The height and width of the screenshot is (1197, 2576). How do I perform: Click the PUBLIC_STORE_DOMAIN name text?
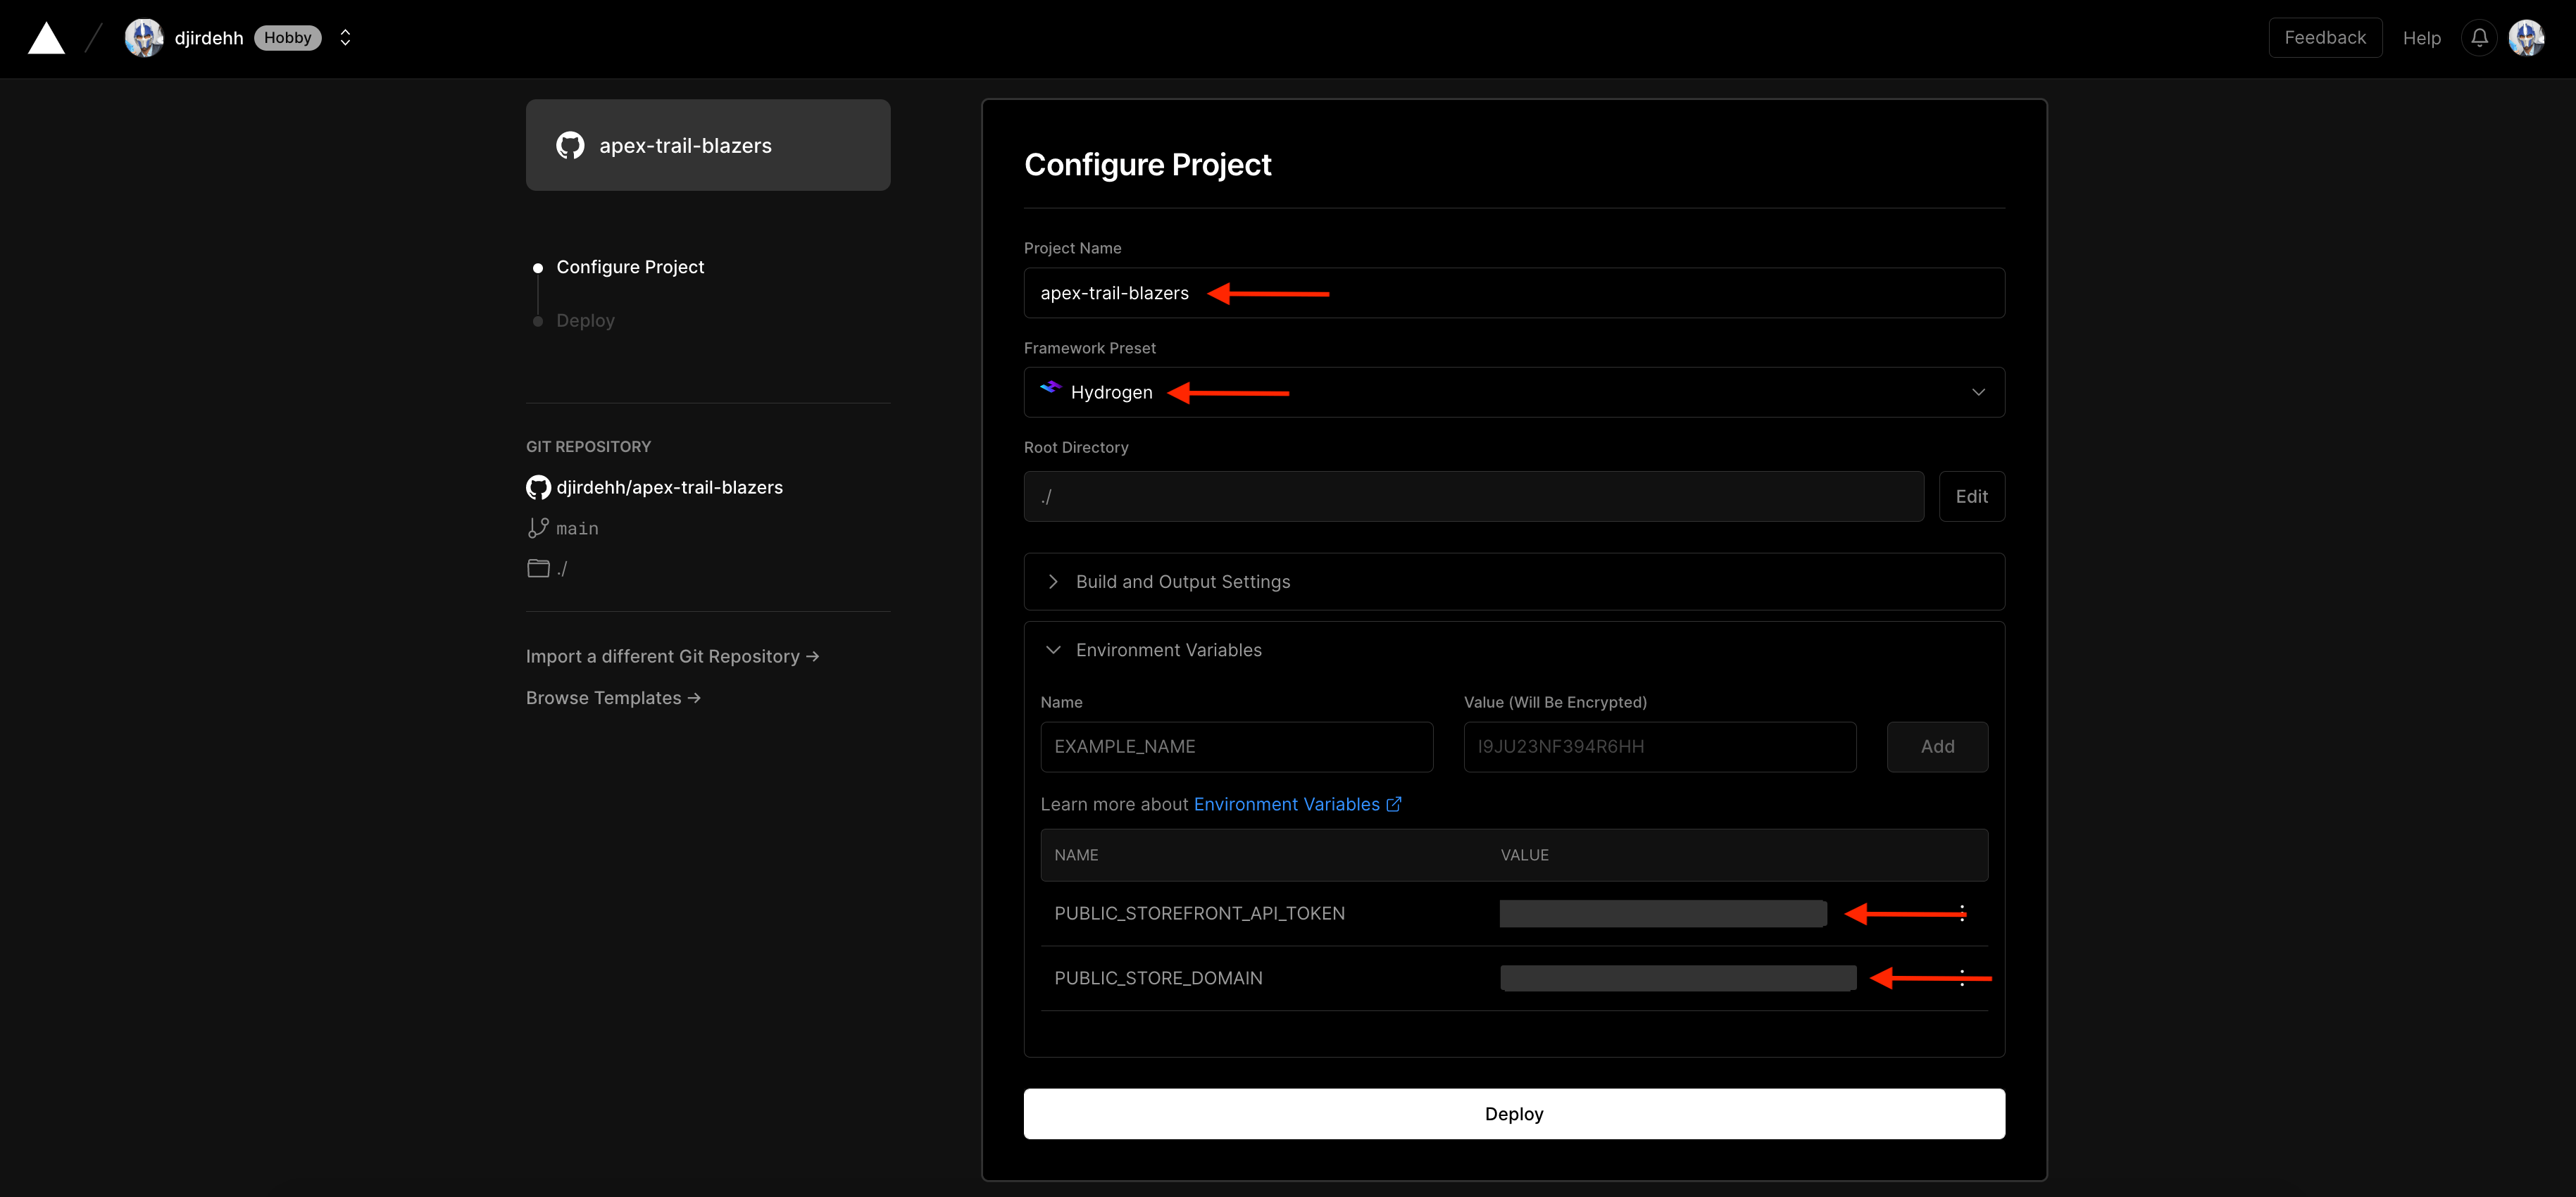[x=1158, y=978]
